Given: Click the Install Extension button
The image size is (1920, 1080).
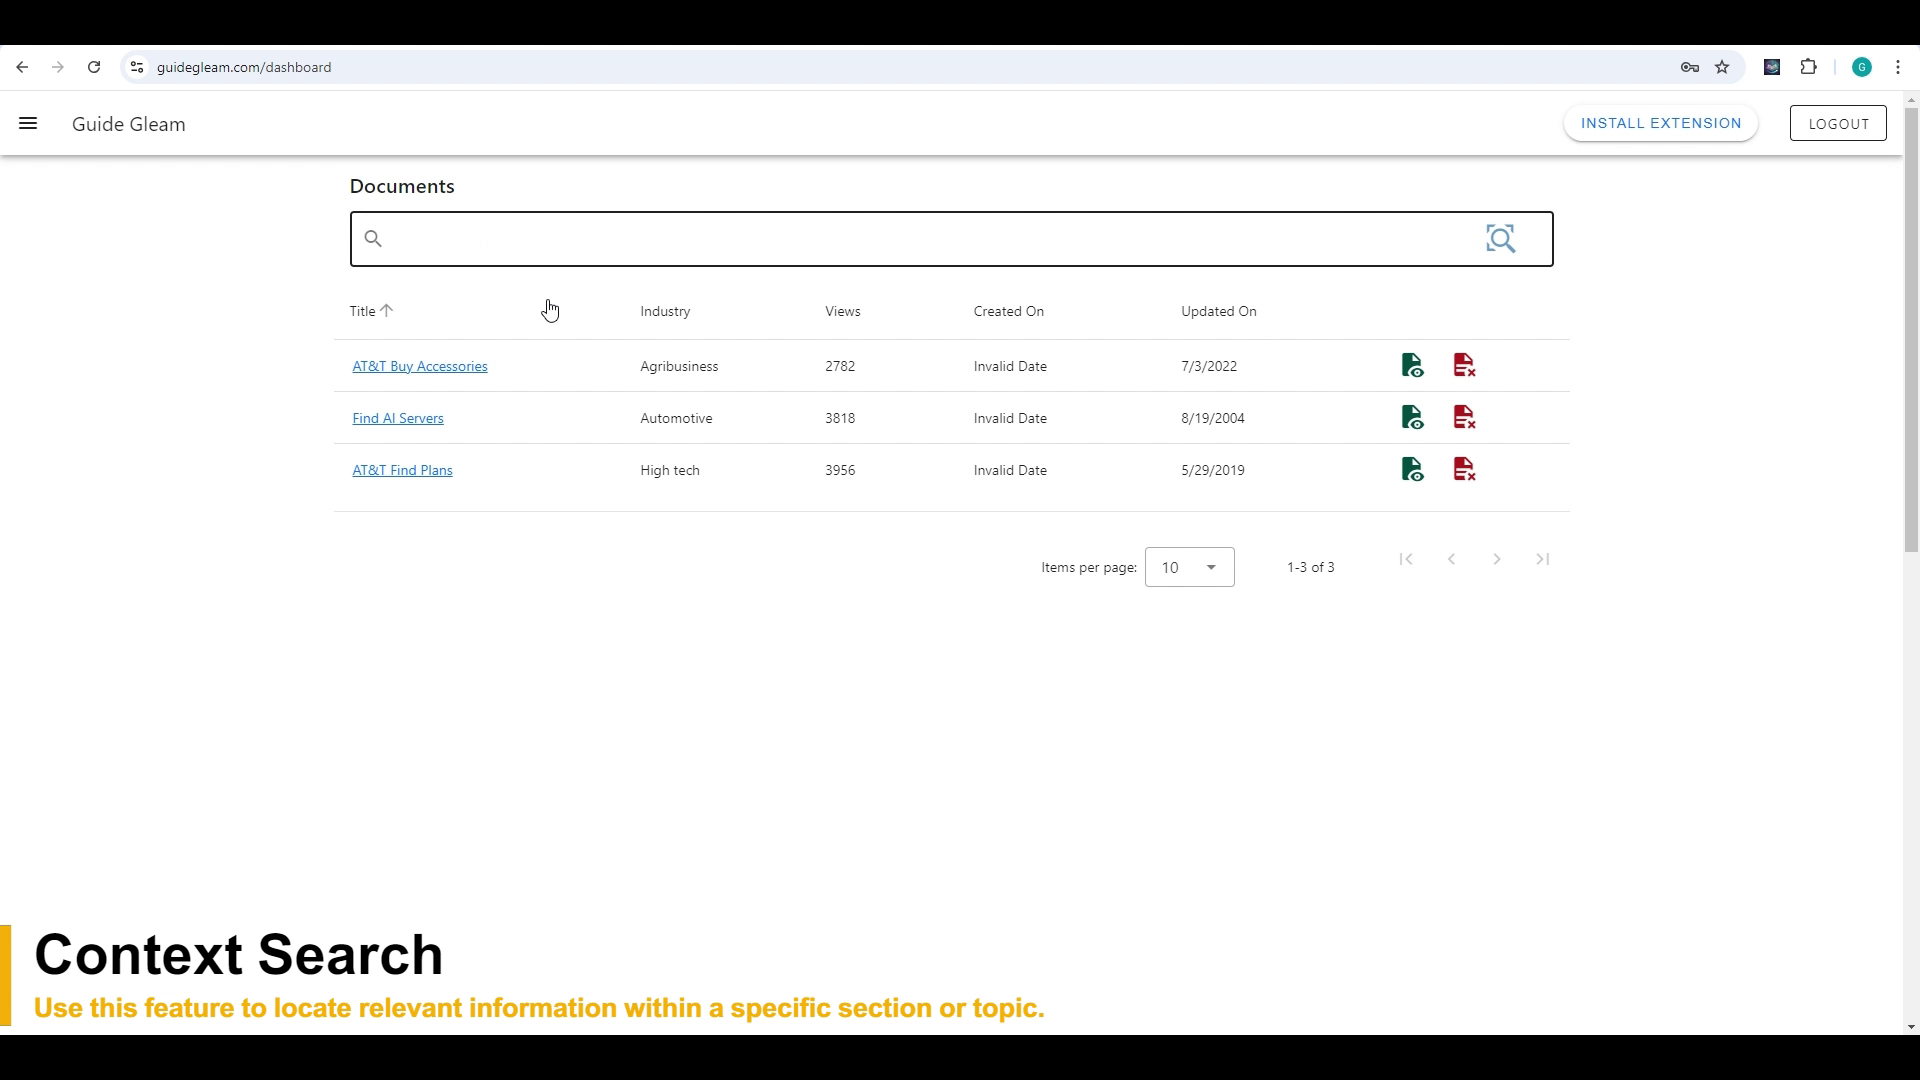Looking at the screenshot, I should click(1660, 123).
